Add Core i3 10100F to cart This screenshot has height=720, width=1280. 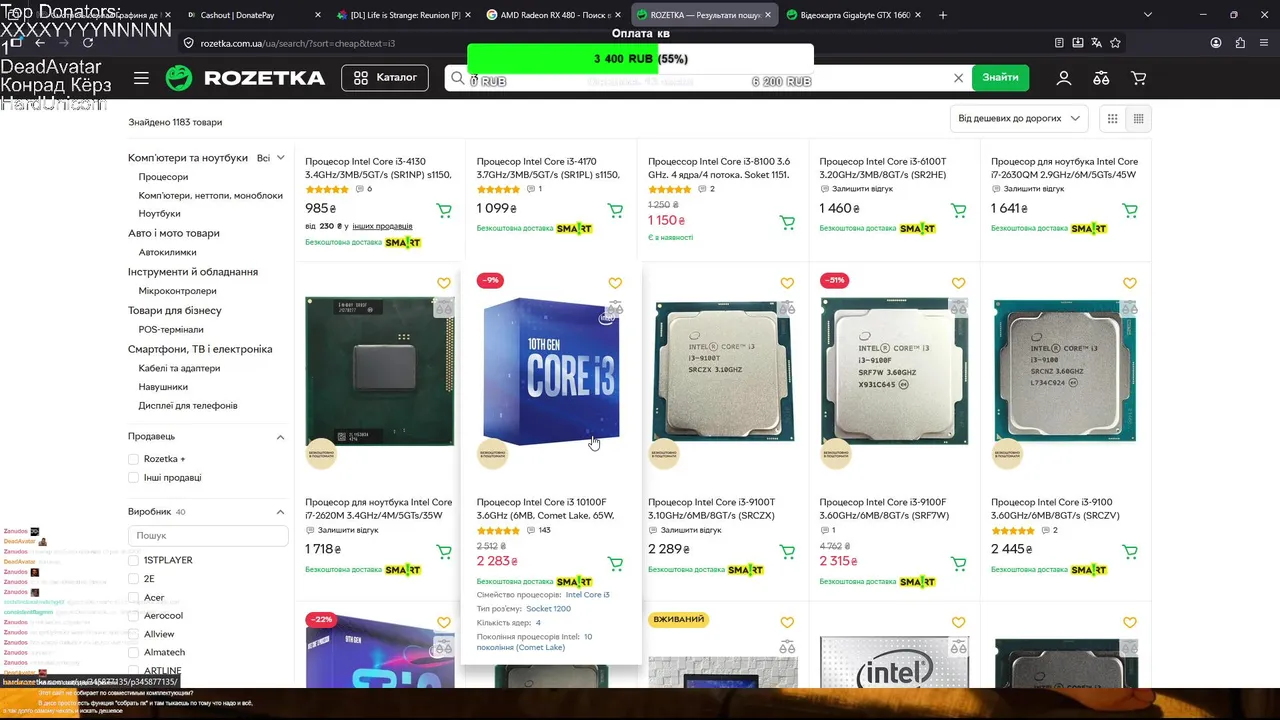tap(615, 564)
